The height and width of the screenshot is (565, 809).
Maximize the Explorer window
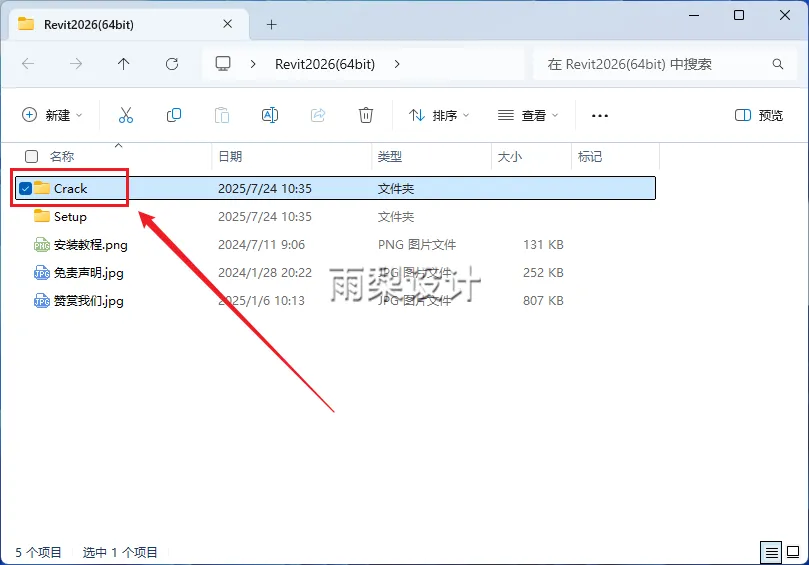point(739,15)
